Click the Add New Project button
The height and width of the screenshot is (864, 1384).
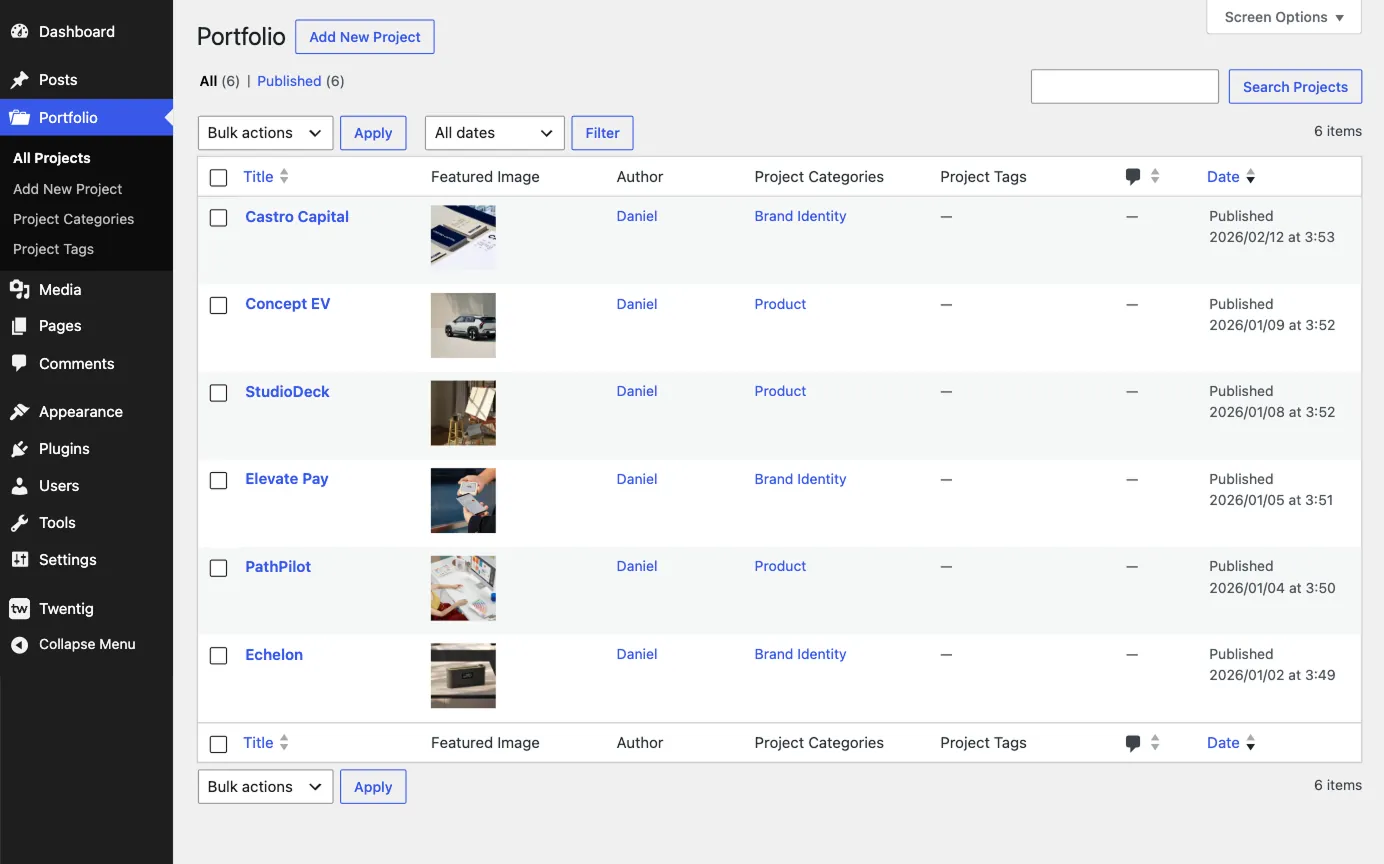pos(364,36)
